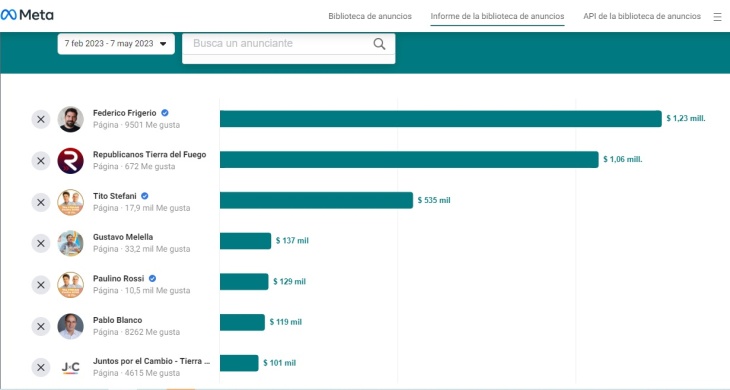The image size is (730, 390).
Task: Click the $ 1,23 mill. amount
Action: coord(686,118)
